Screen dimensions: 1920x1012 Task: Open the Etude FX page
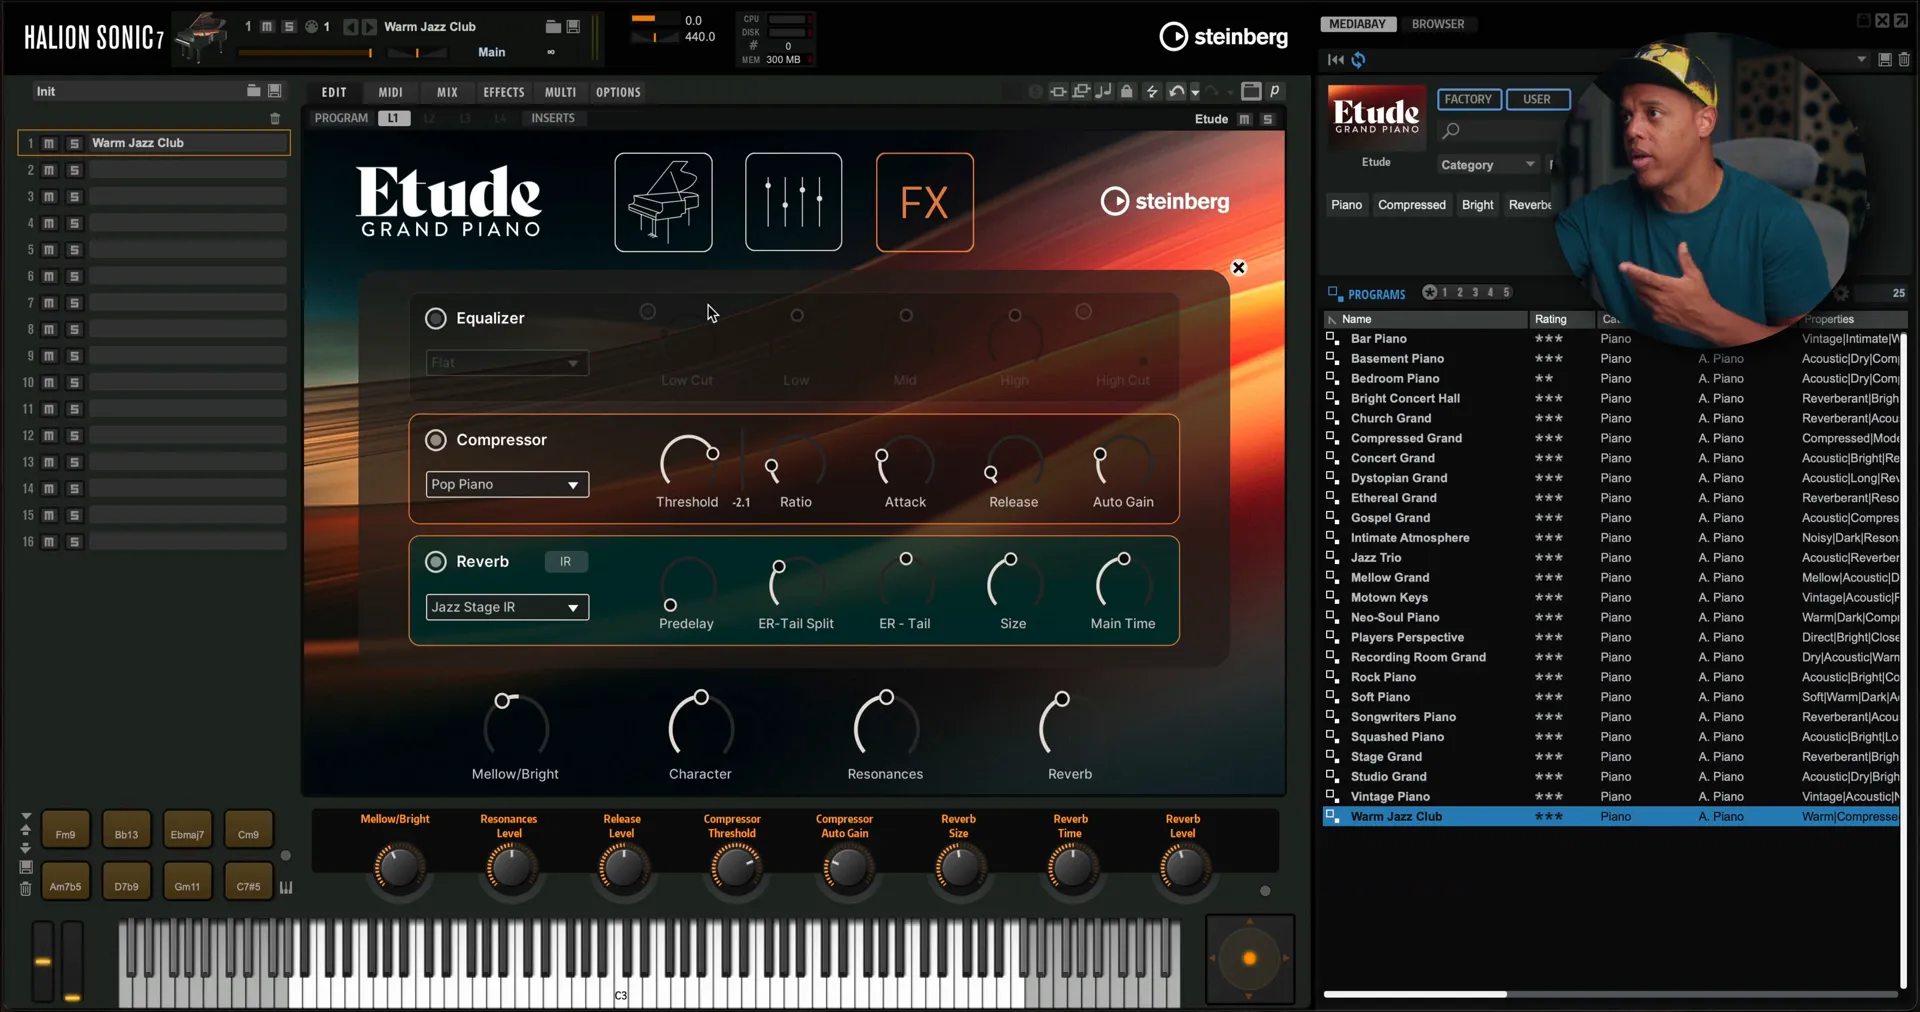click(924, 202)
